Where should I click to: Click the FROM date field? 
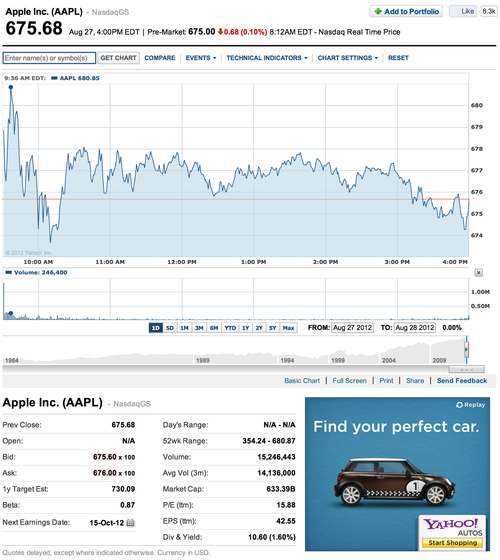[x=352, y=328]
